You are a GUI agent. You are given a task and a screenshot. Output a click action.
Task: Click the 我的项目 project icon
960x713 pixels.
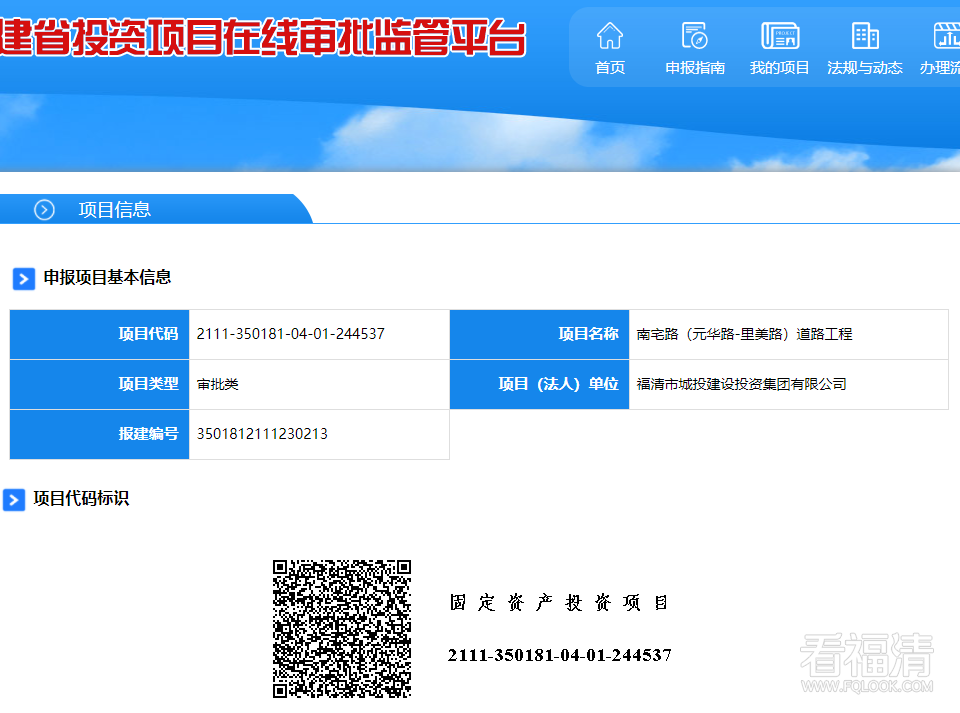tap(779, 36)
